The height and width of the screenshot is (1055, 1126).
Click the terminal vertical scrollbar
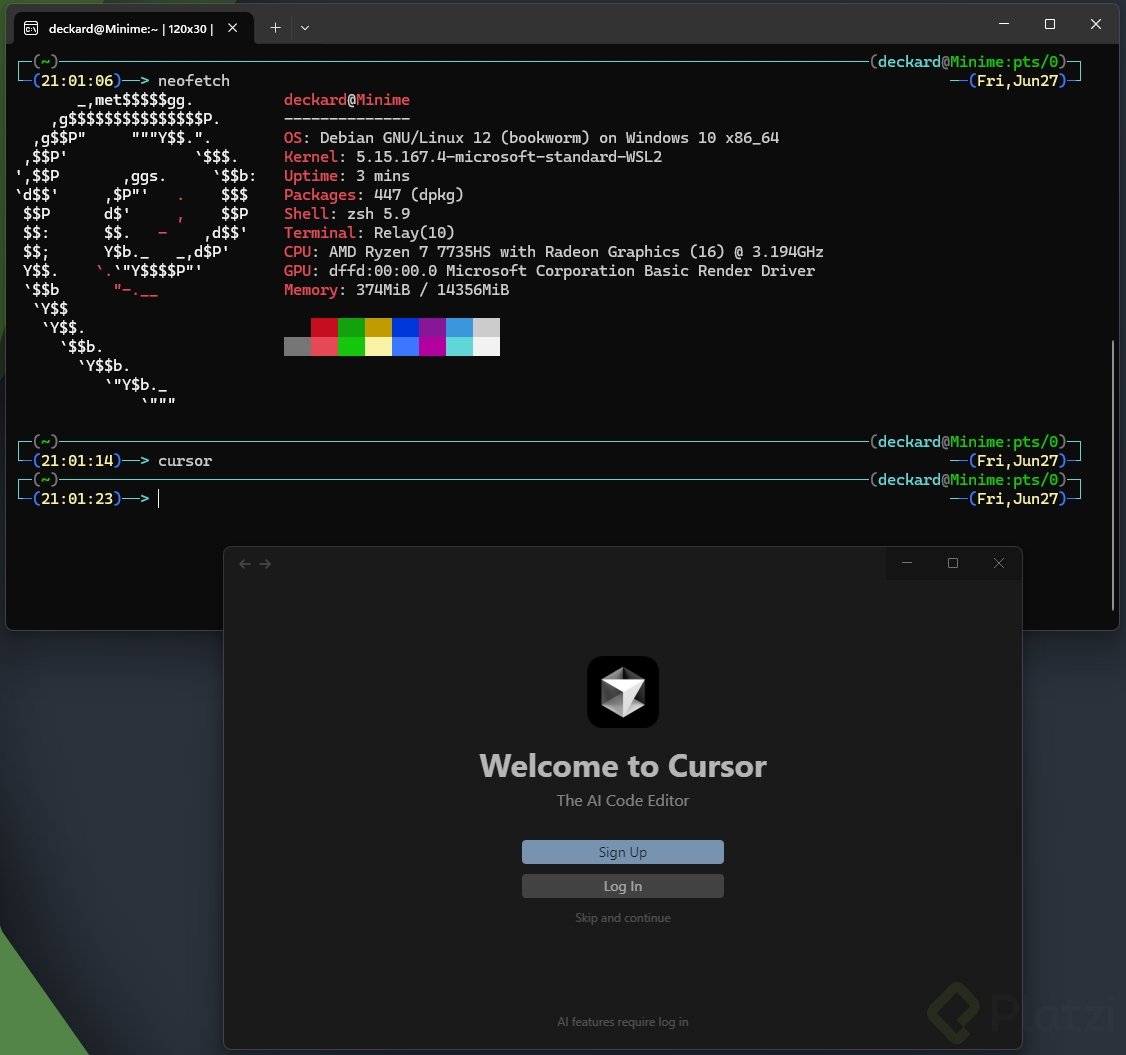click(1113, 474)
